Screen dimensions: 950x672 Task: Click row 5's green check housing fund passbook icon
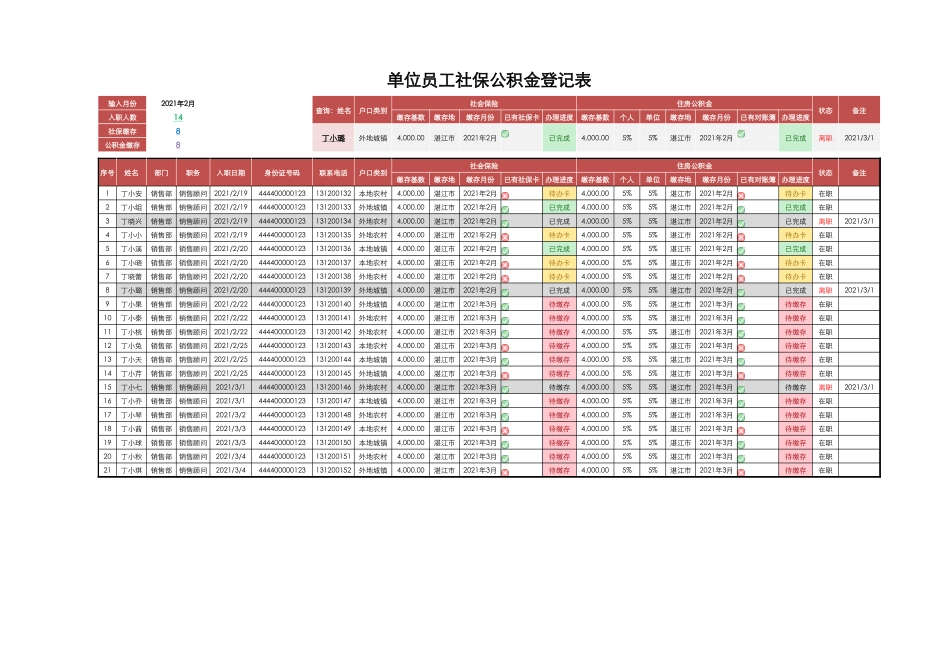pyautogui.click(x=742, y=251)
